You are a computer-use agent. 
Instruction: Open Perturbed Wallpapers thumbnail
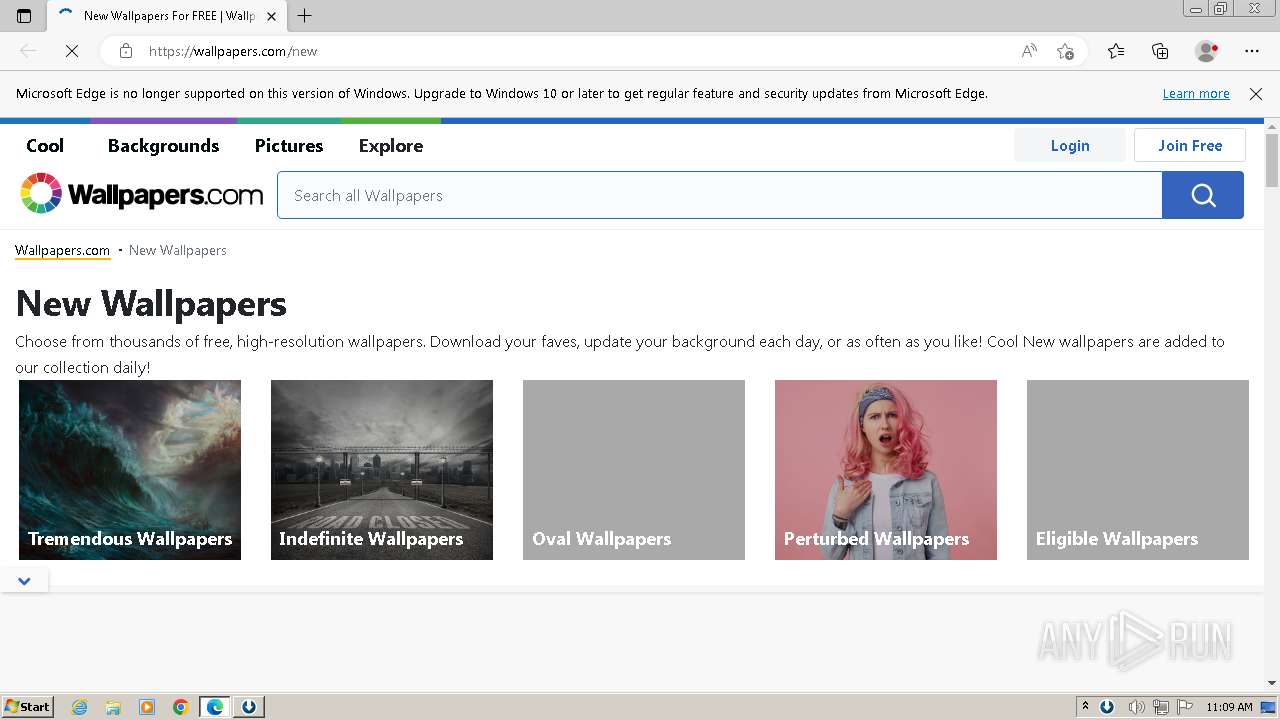886,470
